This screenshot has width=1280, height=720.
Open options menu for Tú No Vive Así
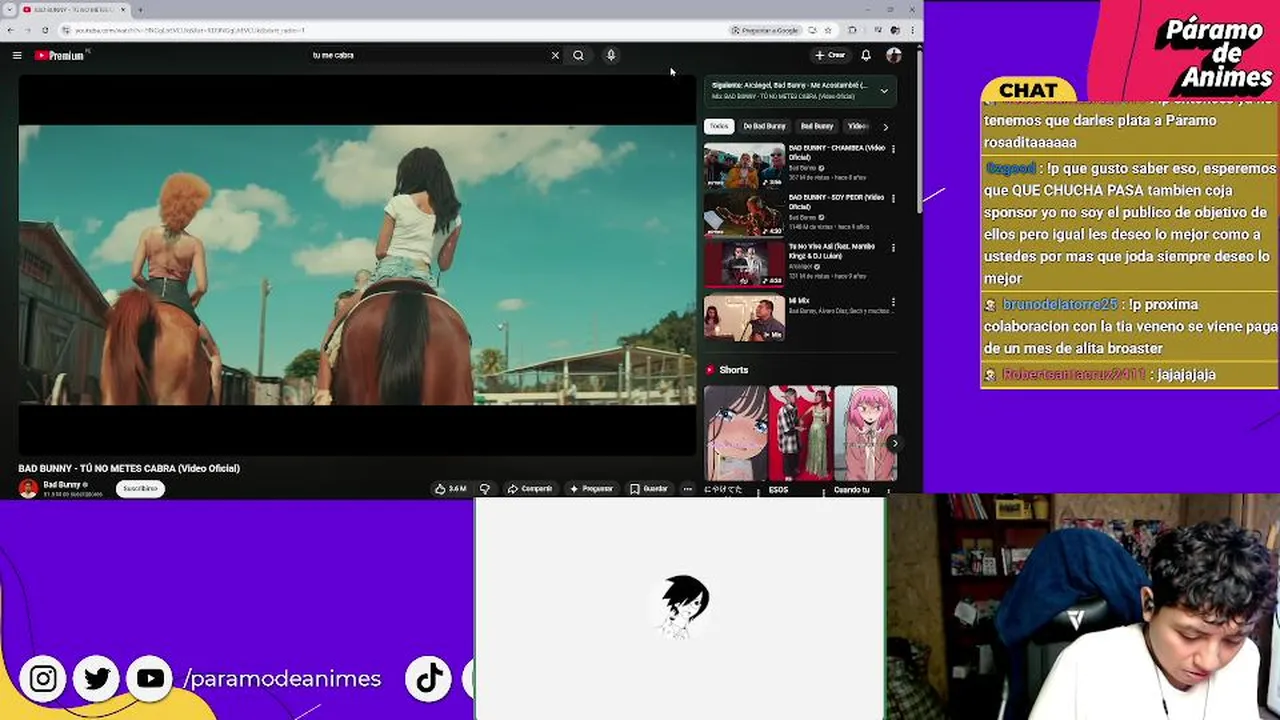893,247
